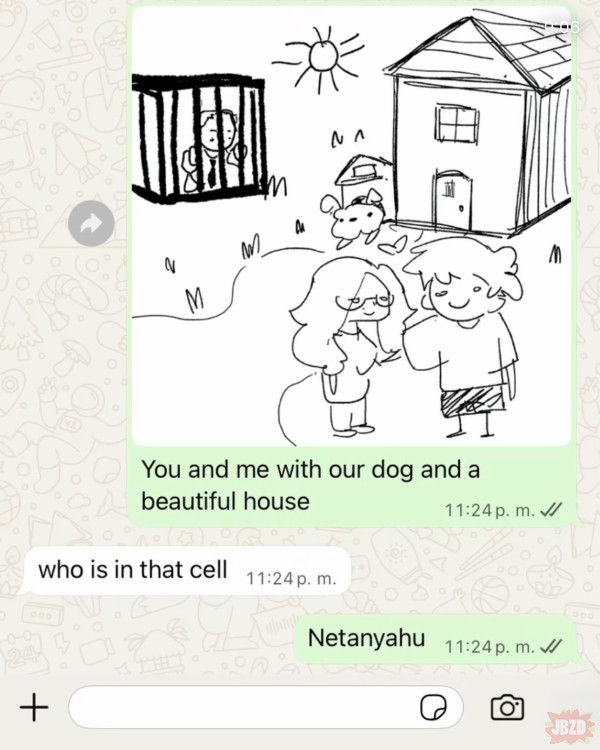Tap the 11:24 p. m. timestamp on the received message
The width and height of the screenshot is (600, 750).
[x=291, y=579]
